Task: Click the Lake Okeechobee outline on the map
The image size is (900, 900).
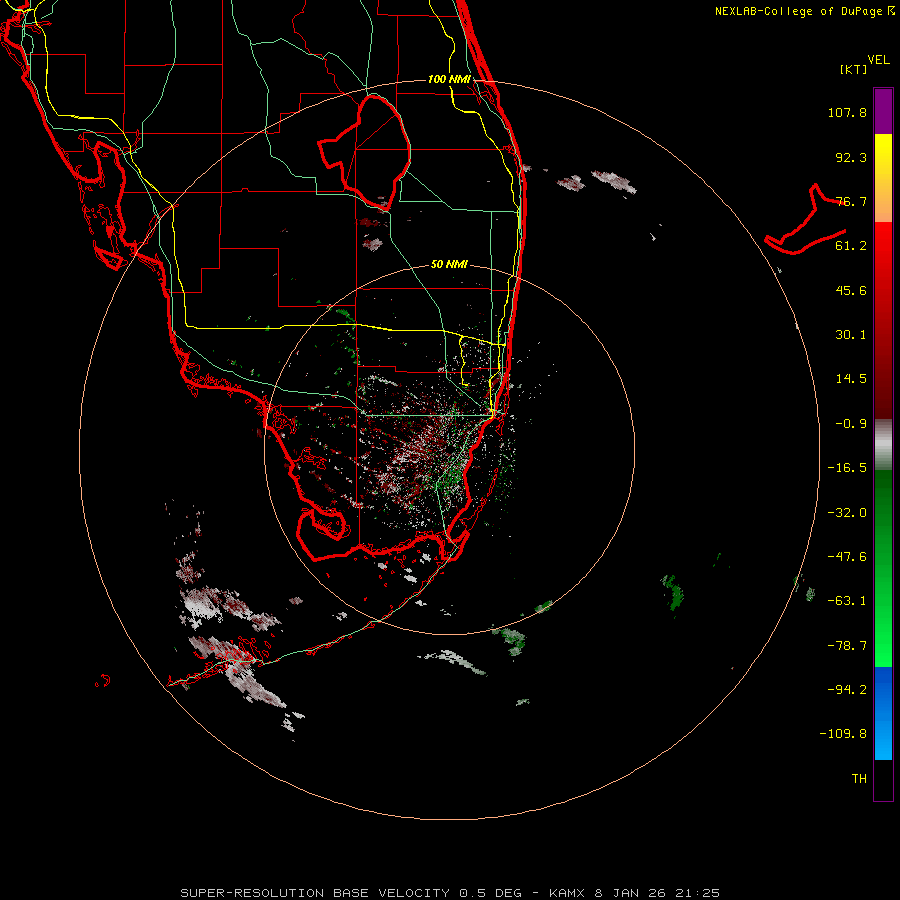Action: point(365,153)
